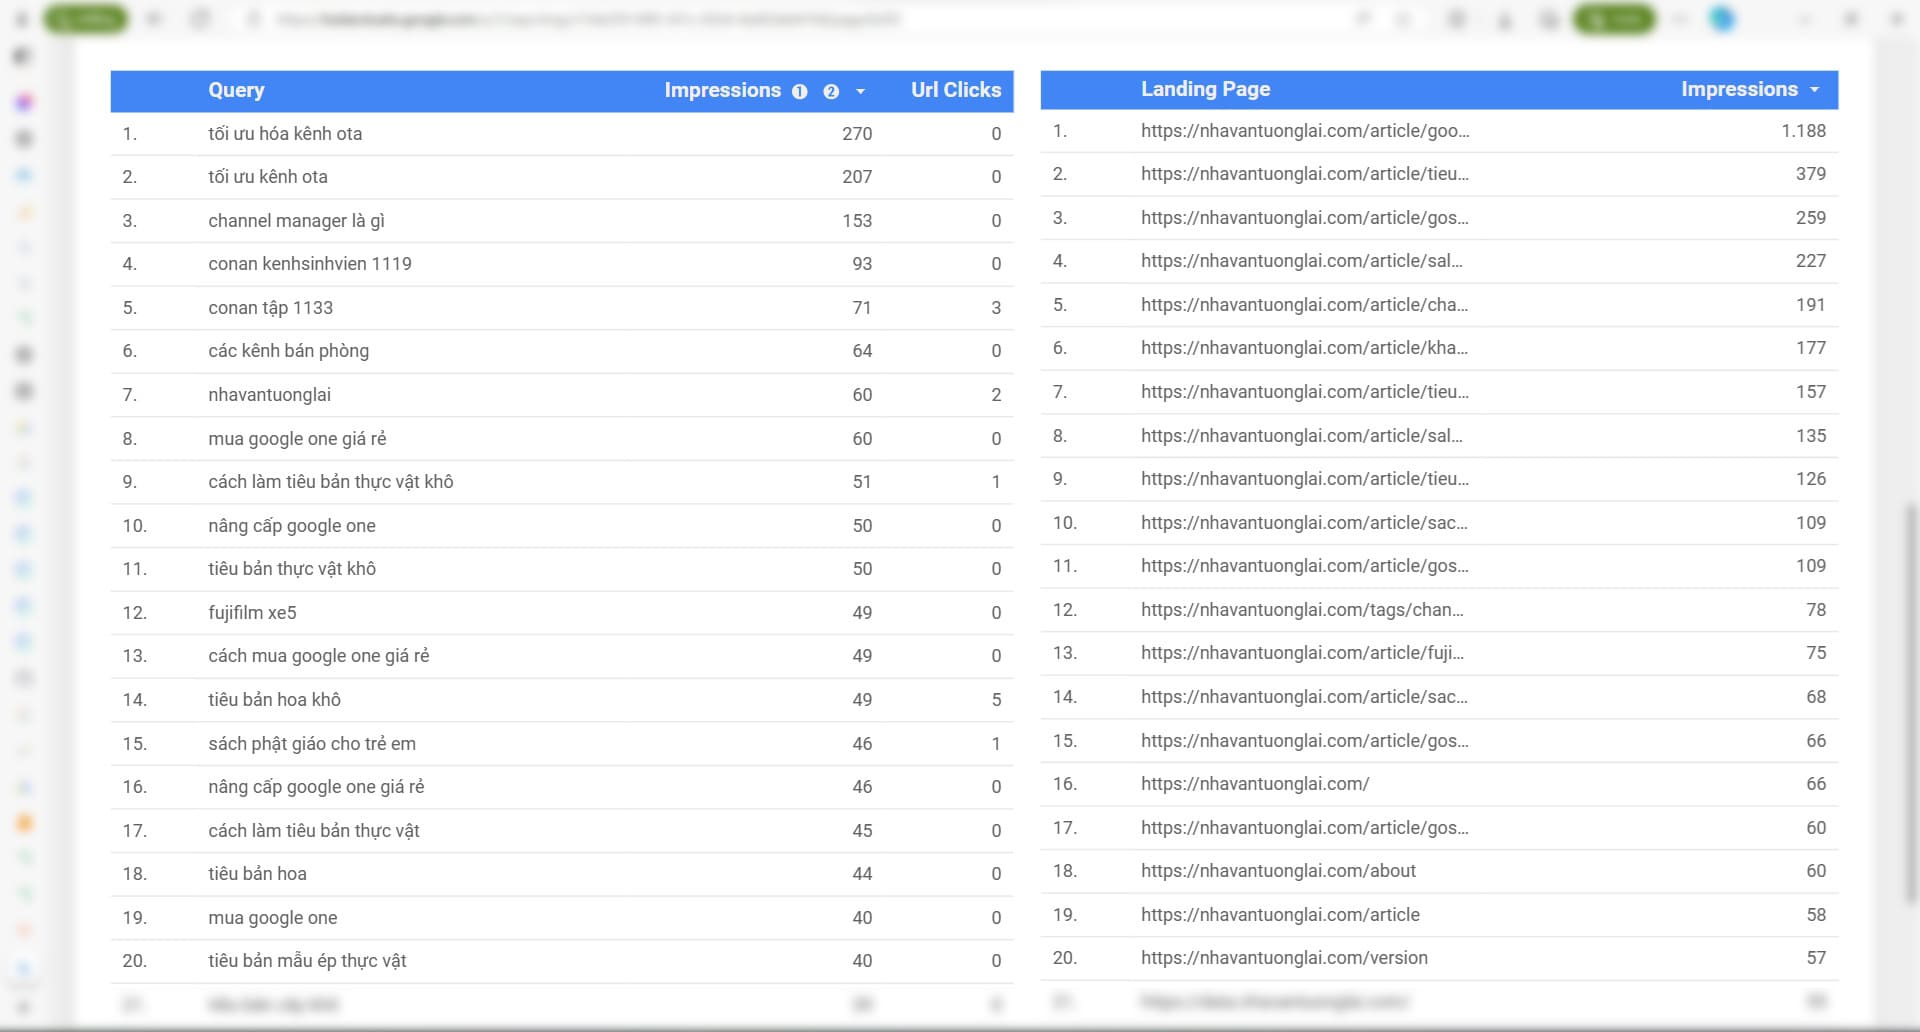Select query 'channel manager là gì'
This screenshot has width=1920, height=1032.
coord(296,221)
